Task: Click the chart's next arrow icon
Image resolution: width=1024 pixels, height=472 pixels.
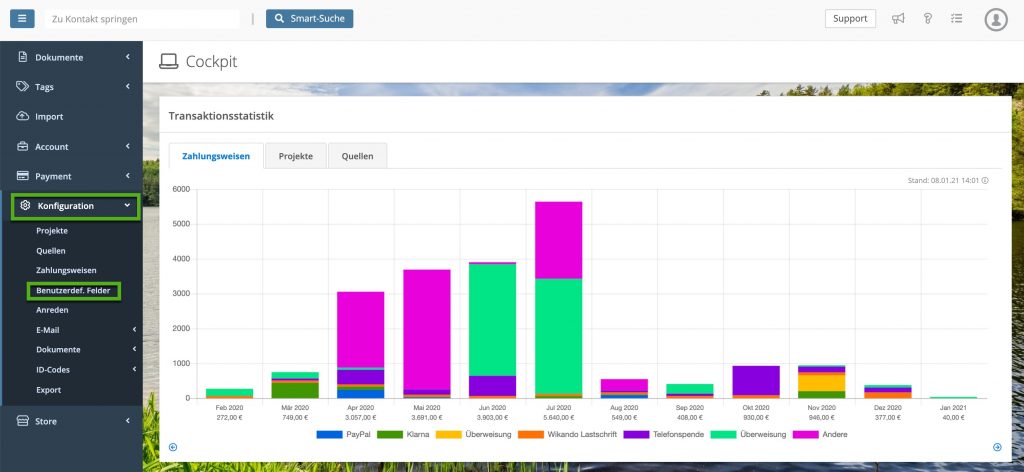Action: (x=997, y=447)
